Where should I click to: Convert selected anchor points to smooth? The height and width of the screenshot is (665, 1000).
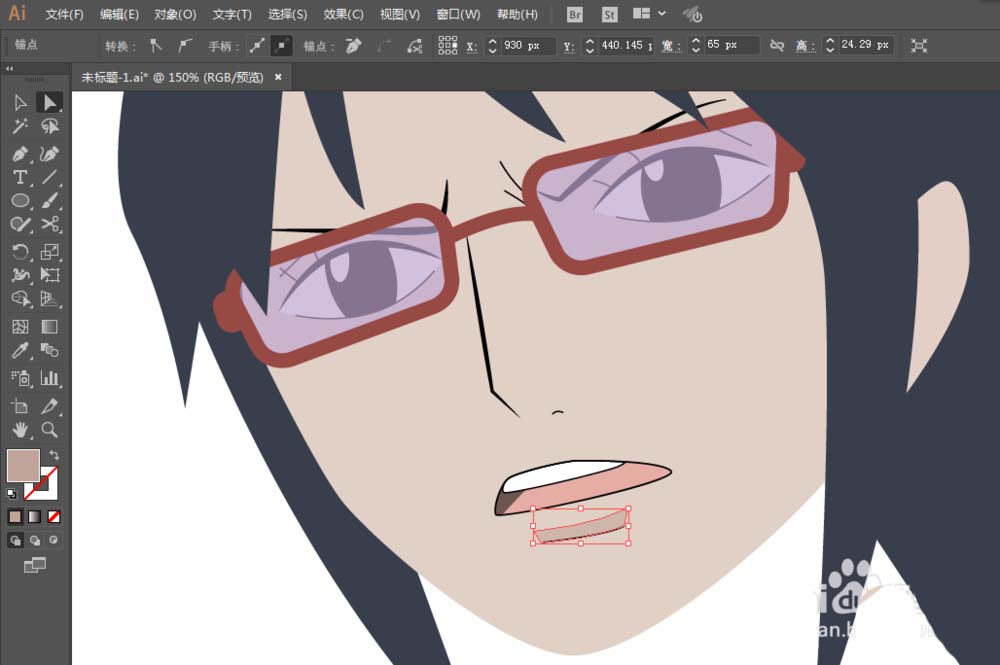[x=184, y=45]
